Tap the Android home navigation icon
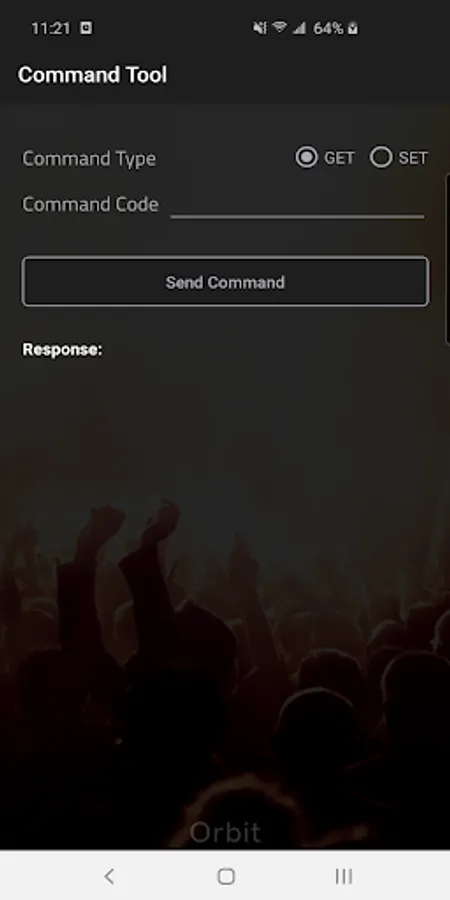This screenshot has width=450, height=900. pyautogui.click(x=226, y=876)
